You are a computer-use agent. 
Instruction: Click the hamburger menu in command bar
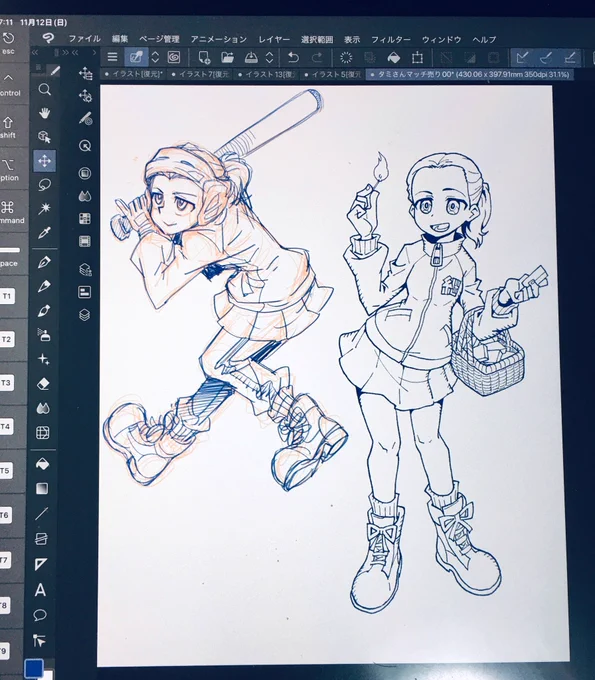(x=113, y=57)
